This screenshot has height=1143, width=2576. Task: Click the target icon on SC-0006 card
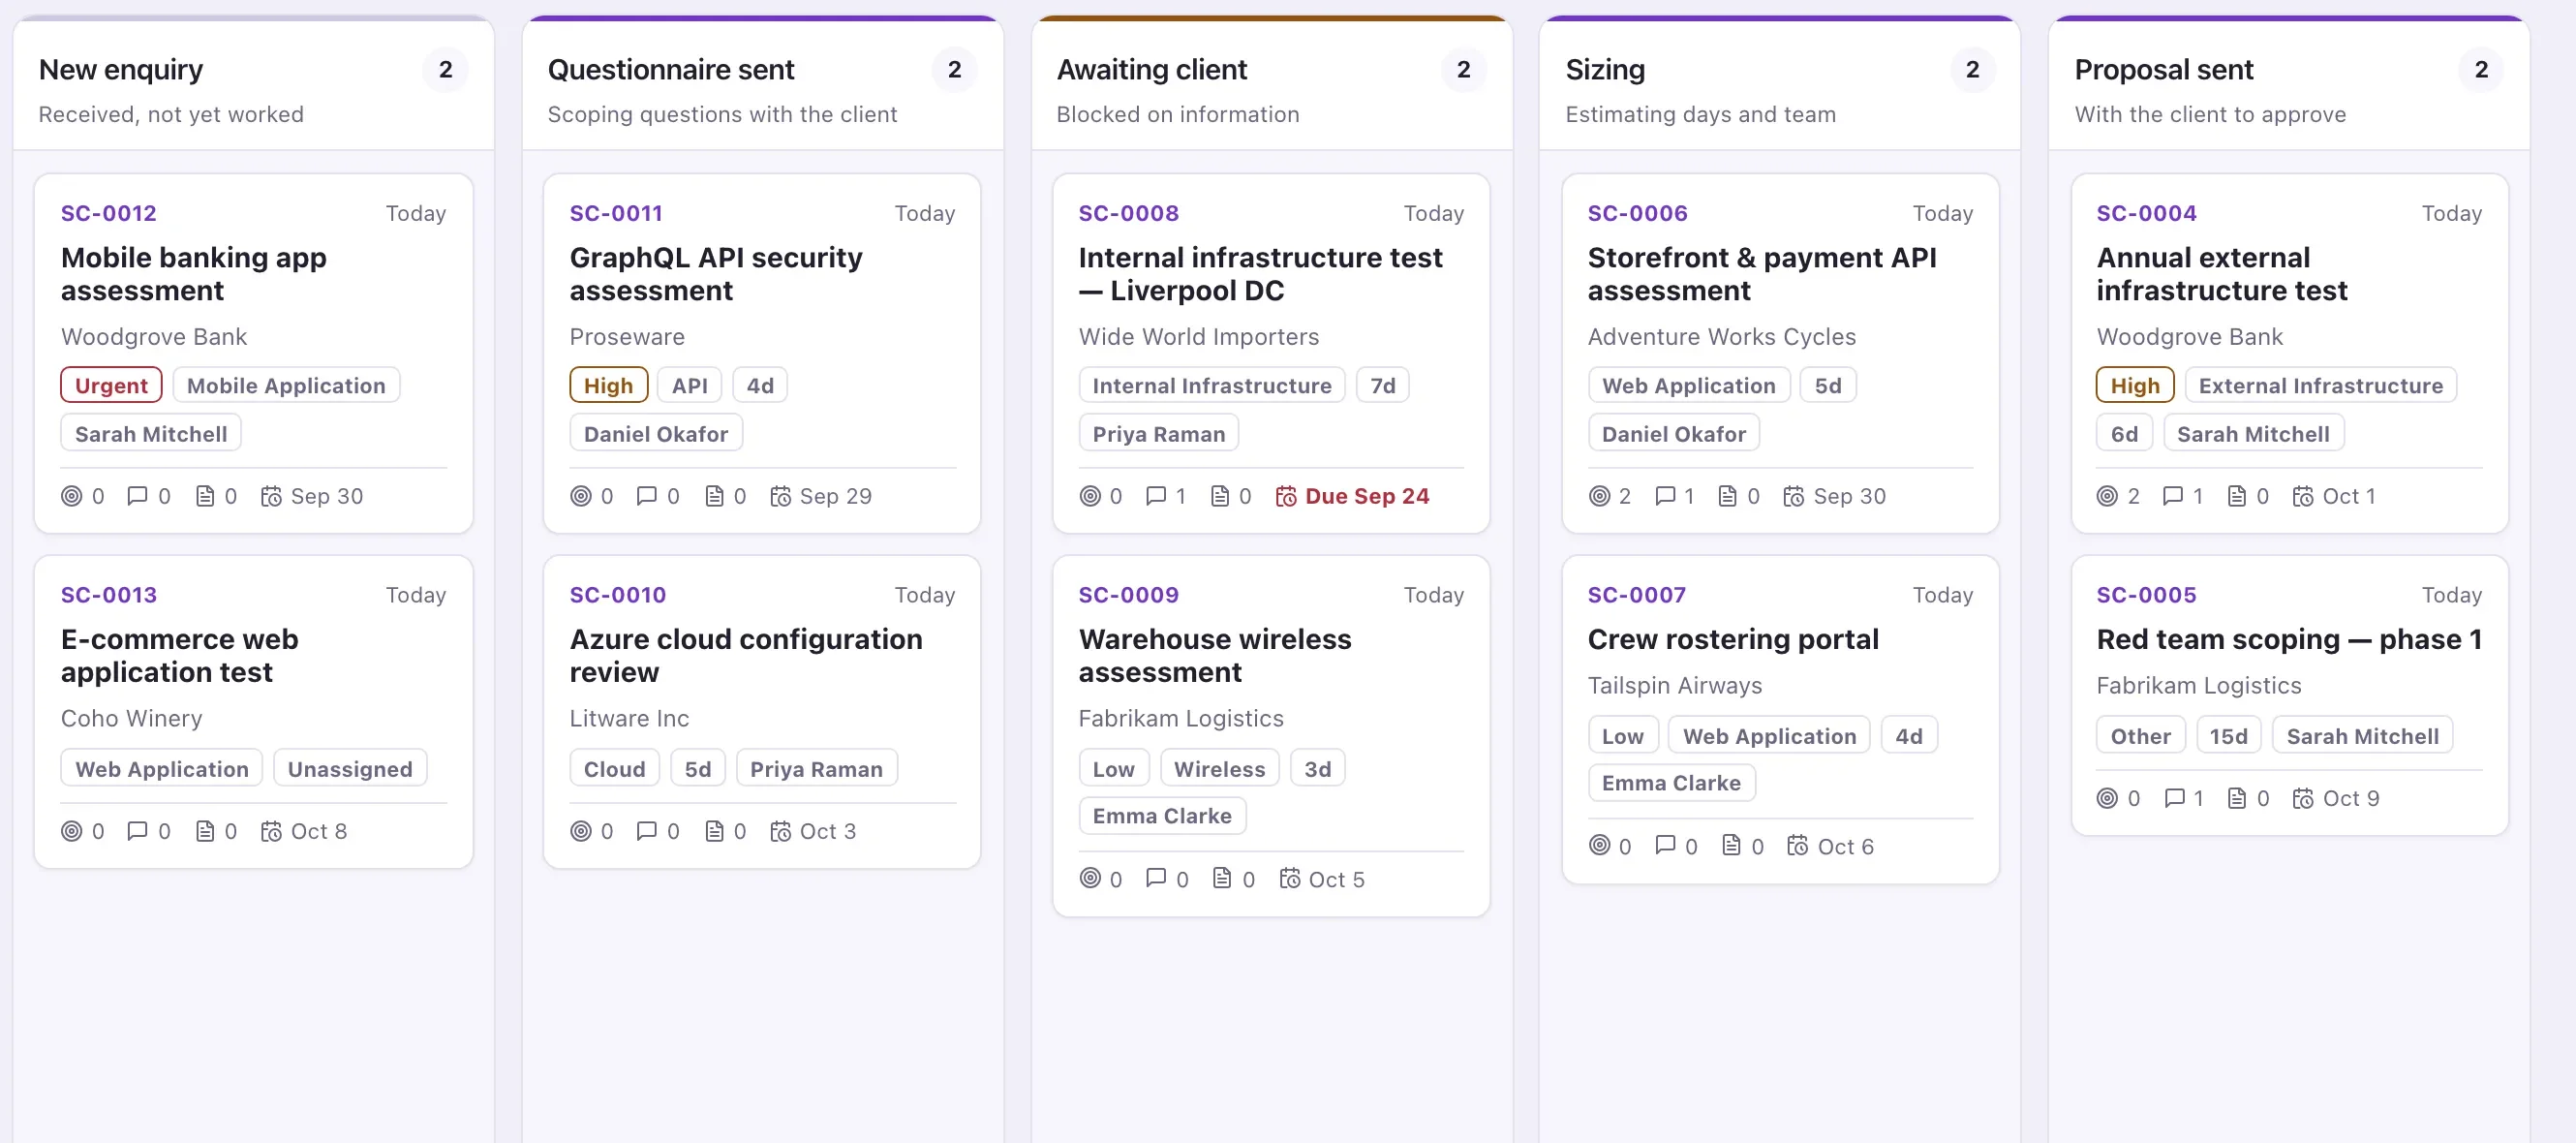click(x=1599, y=496)
